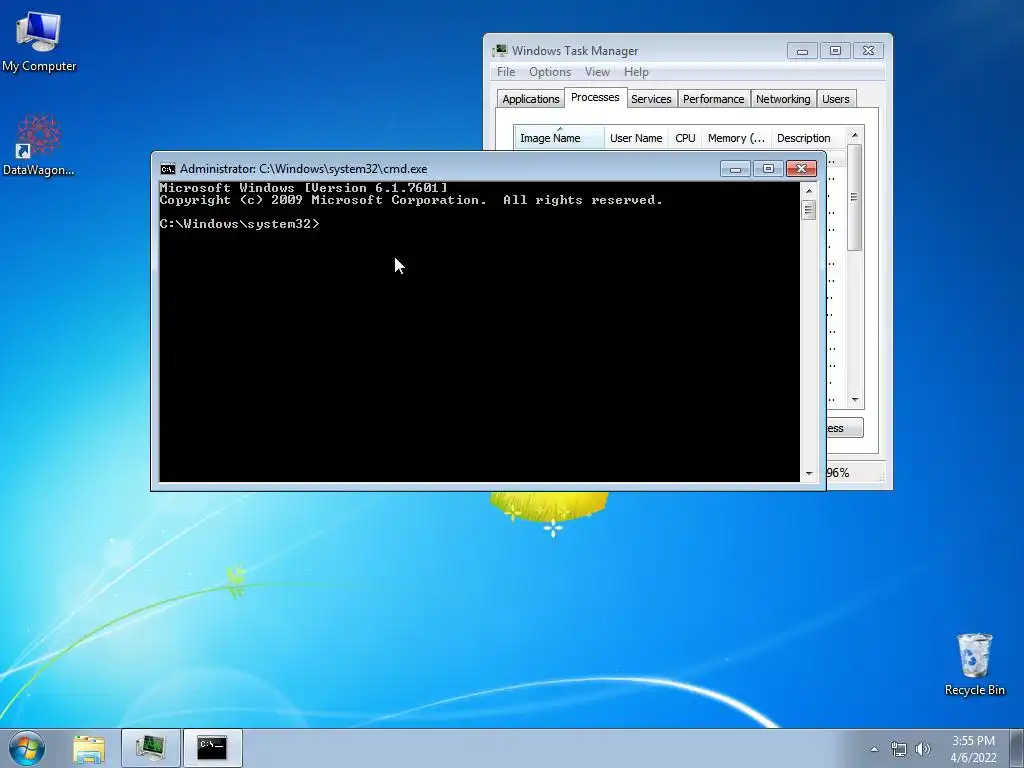Go to the Networking tab
Screen dimensions: 1024x768
coord(783,99)
